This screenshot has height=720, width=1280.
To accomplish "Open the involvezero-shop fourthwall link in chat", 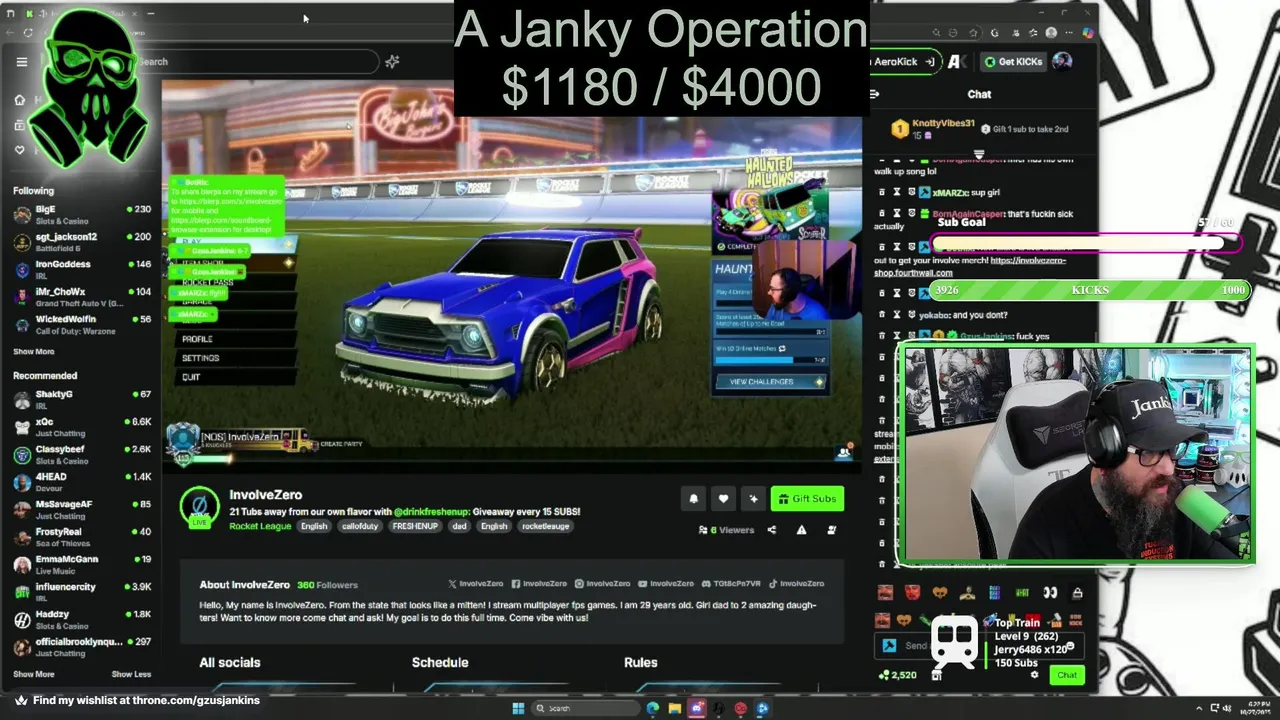I will [x=970, y=266].
